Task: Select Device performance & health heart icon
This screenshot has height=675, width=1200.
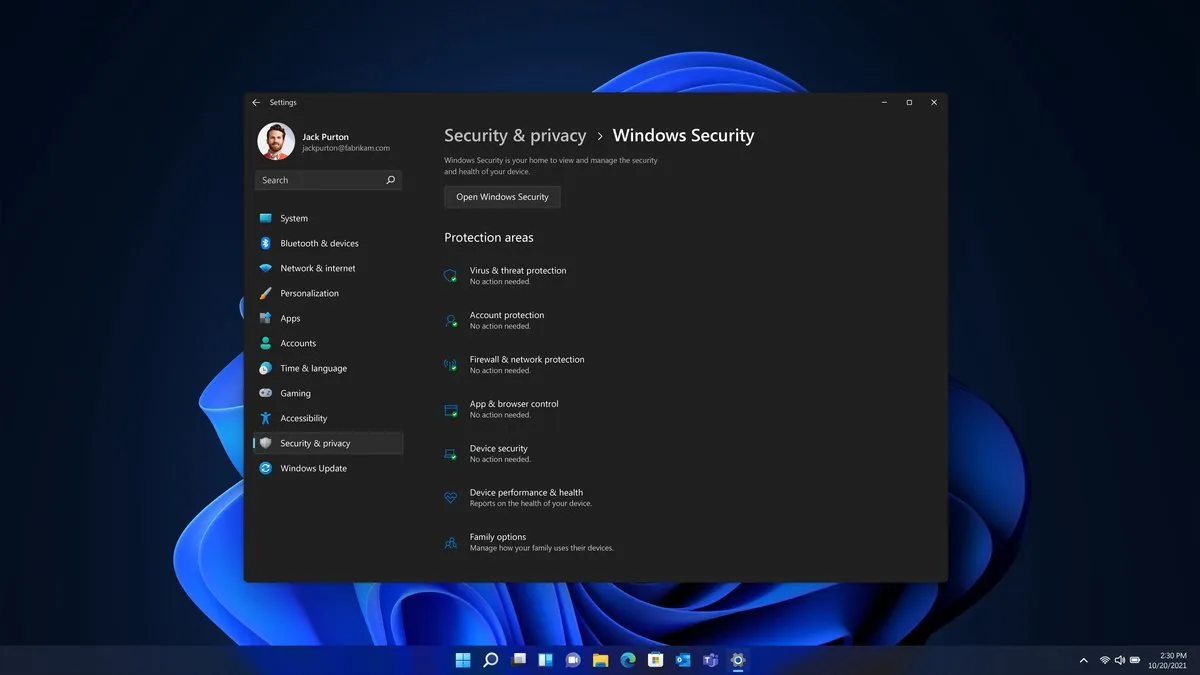Action: click(x=450, y=497)
